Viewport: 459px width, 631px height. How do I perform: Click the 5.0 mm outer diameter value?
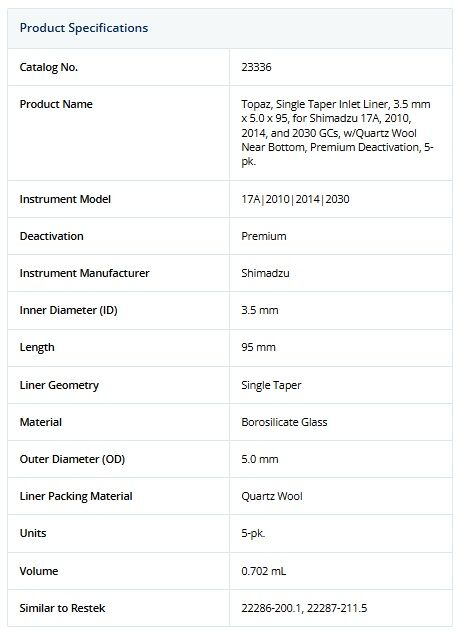coord(260,459)
